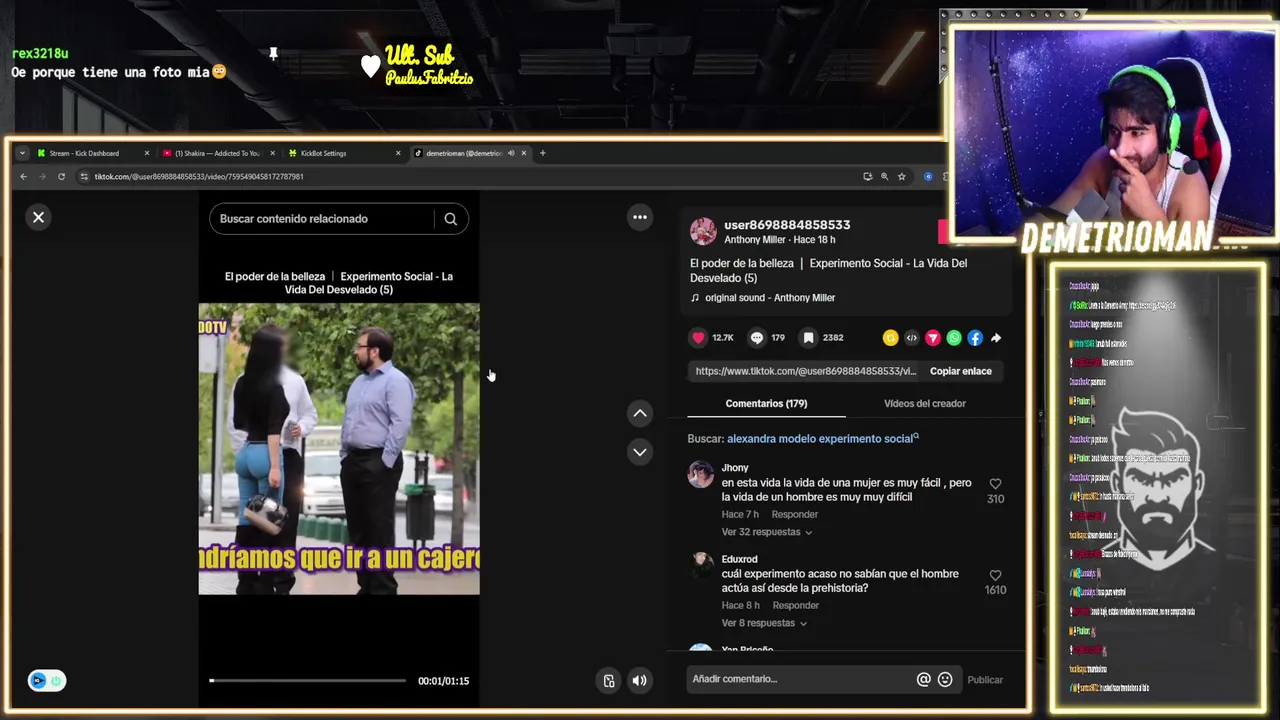Expand Ver 8 respuestas under Eduxrod's comment
The width and height of the screenshot is (1280, 720).
764,623
